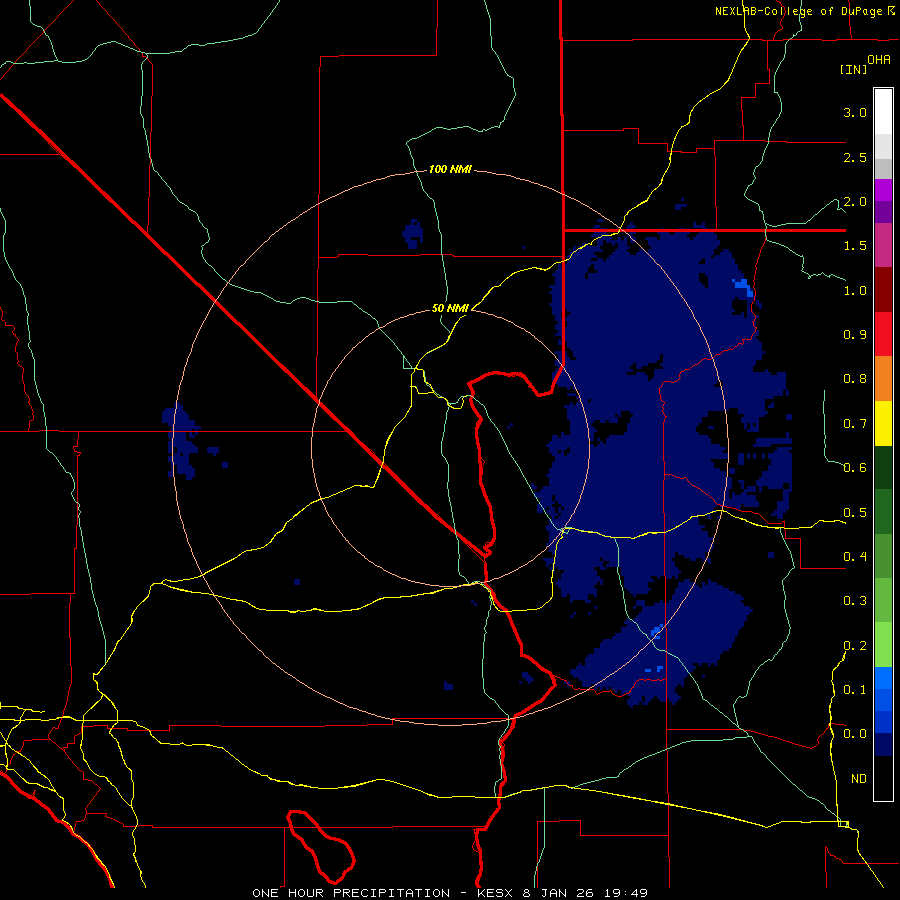
Task: Click the white swatch at legend top
Action: (883, 111)
